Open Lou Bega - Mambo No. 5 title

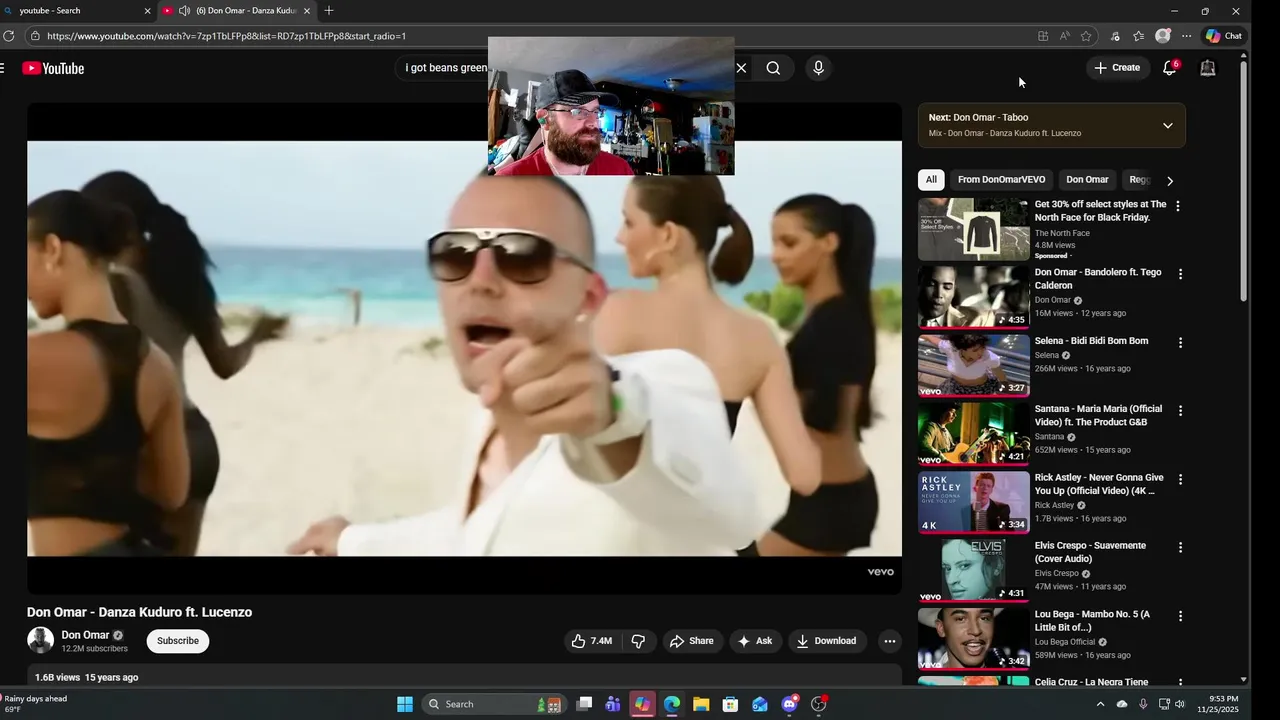click(1092, 621)
